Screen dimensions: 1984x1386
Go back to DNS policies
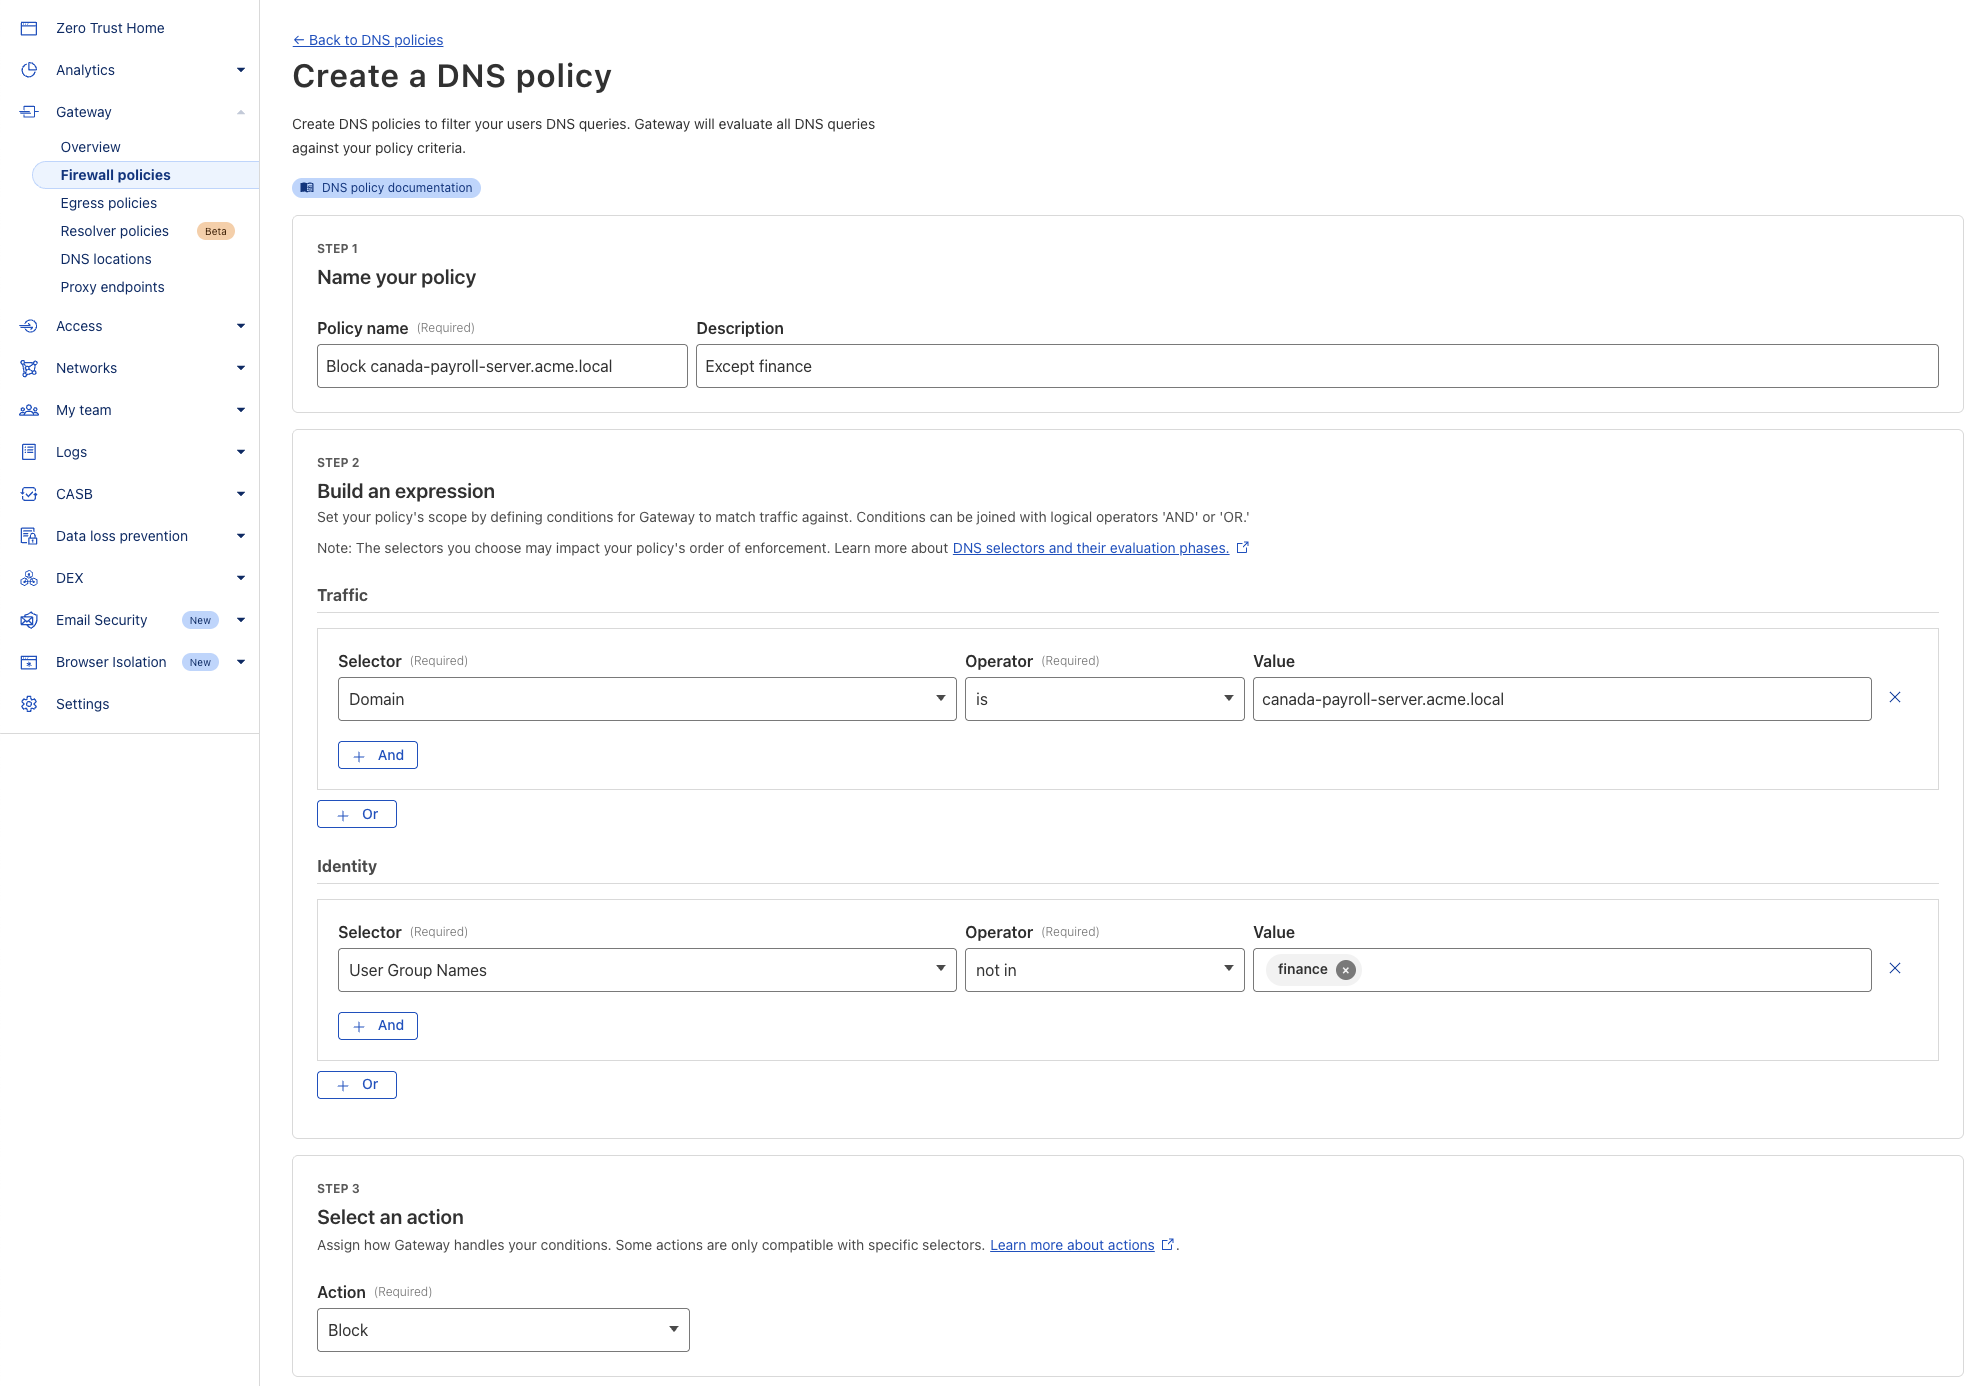368,40
